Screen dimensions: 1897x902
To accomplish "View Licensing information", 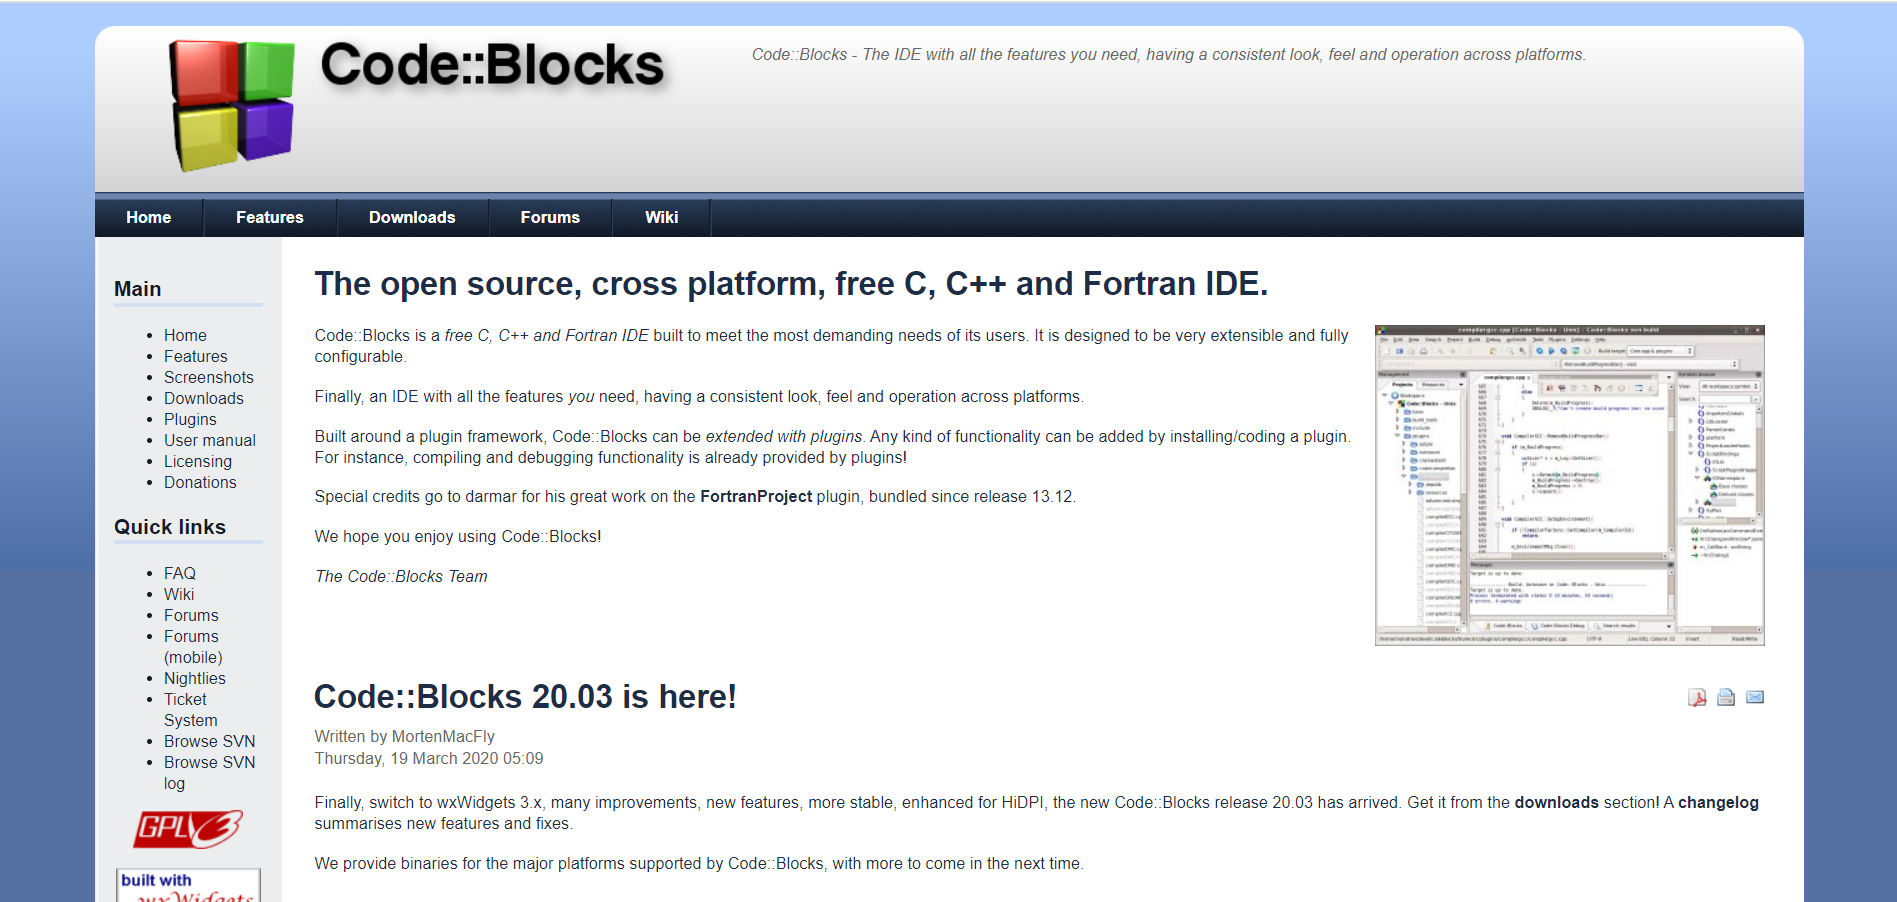I will [x=198, y=461].
